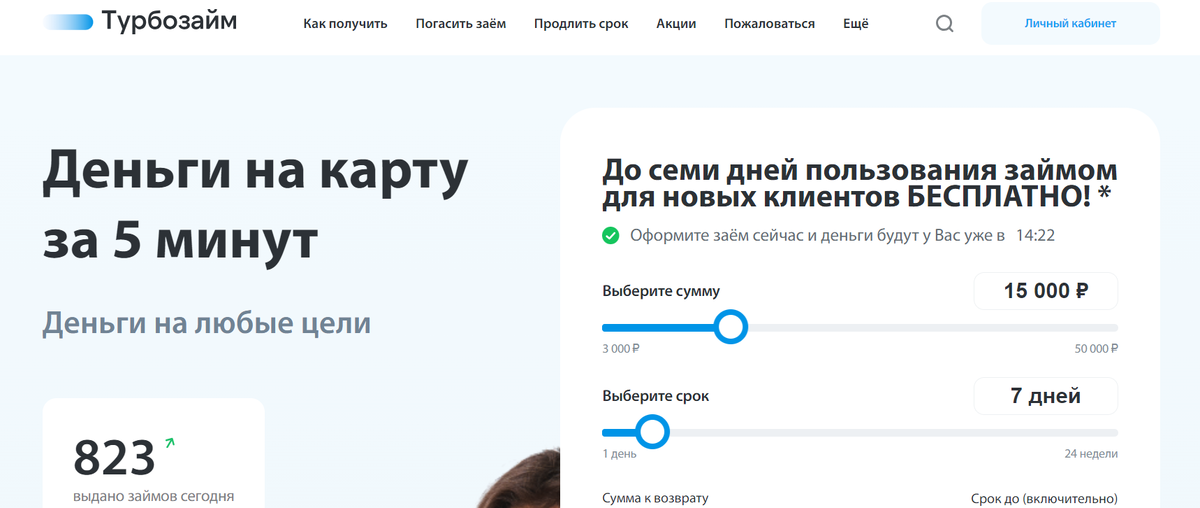Click the Турбозайм logo

pos(140,21)
